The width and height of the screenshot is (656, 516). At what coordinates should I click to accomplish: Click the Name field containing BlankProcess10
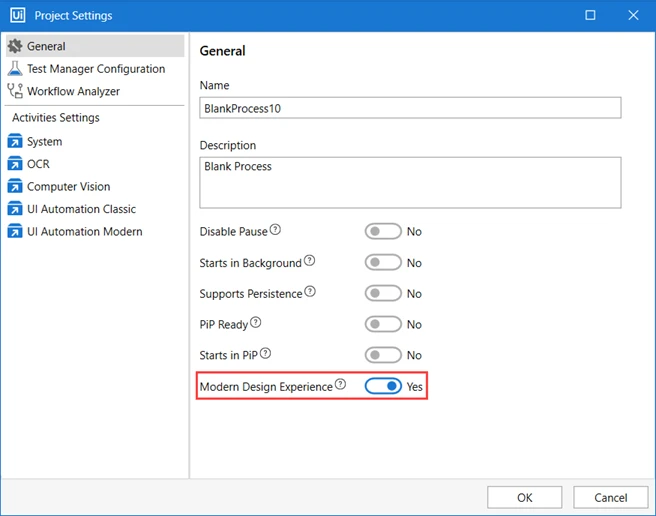[x=410, y=108]
